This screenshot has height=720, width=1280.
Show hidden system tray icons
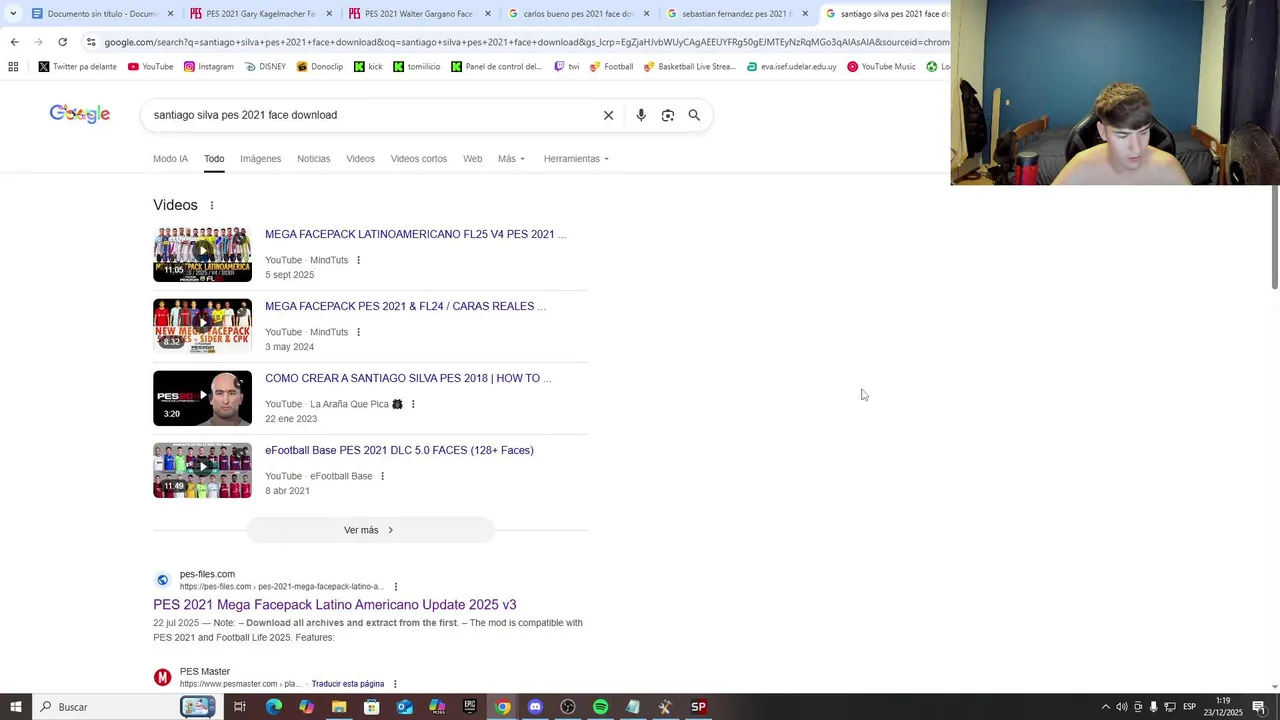click(x=1105, y=707)
